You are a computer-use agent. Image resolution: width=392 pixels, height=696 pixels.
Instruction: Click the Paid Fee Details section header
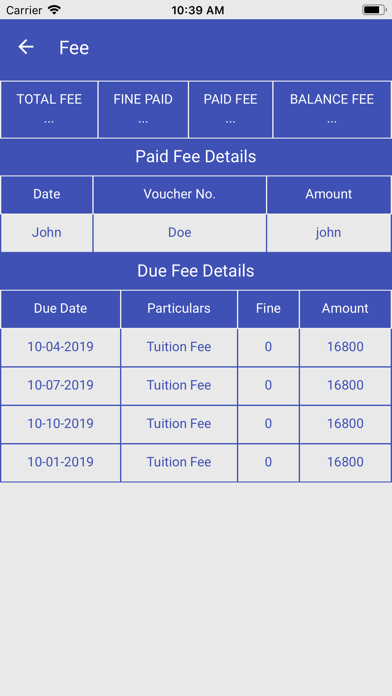(196, 157)
